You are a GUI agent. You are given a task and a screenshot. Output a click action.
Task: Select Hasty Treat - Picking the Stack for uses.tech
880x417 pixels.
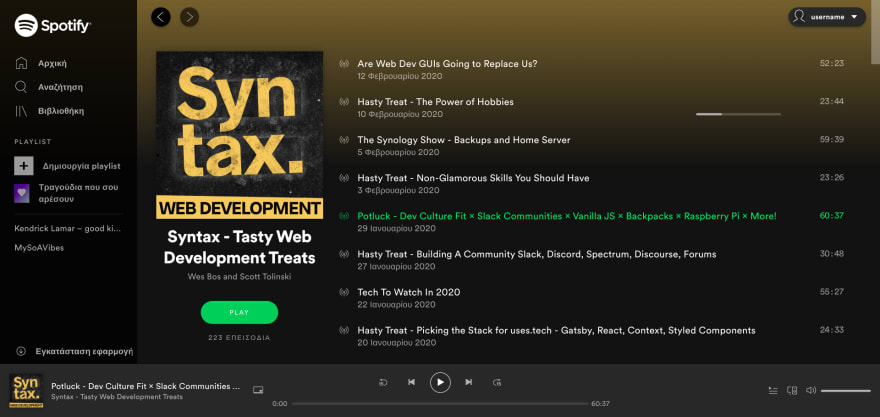point(556,330)
